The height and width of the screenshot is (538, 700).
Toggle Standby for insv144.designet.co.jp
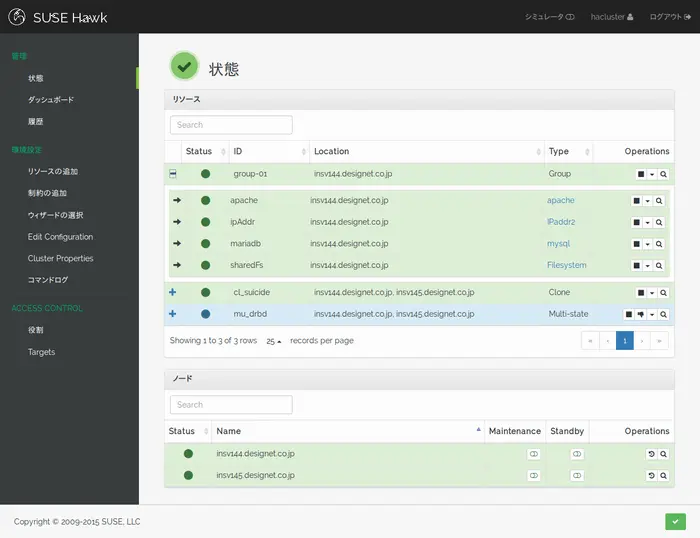pyautogui.click(x=577, y=453)
